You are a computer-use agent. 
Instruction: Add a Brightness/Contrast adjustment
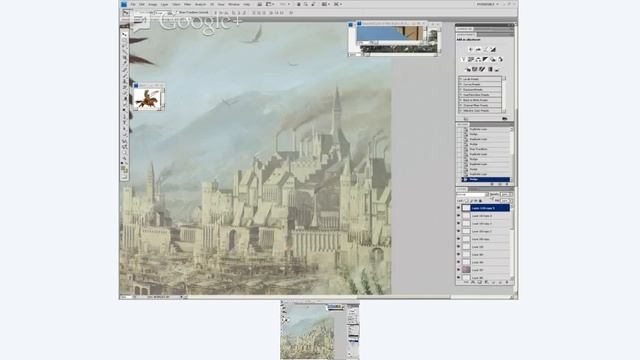(x=471, y=49)
